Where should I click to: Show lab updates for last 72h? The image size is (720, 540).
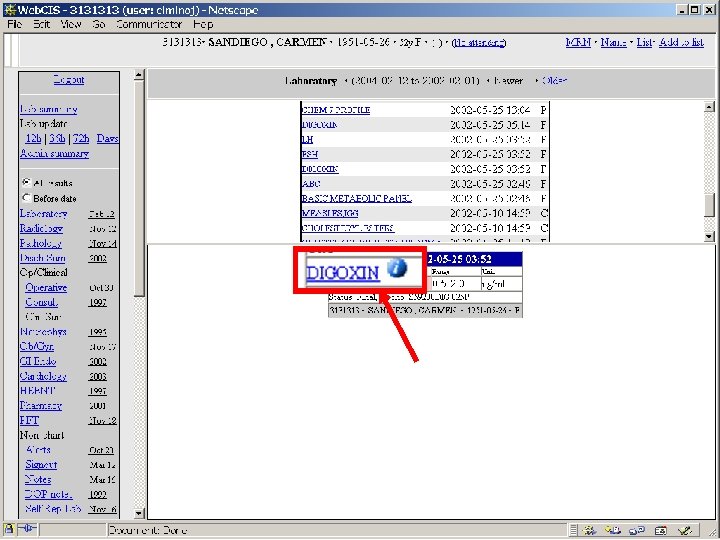pyautogui.click(x=81, y=139)
